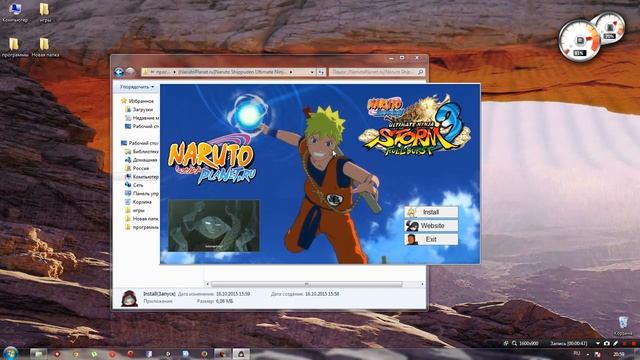Click Exit in the Naruto installer

(x=431, y=239)
